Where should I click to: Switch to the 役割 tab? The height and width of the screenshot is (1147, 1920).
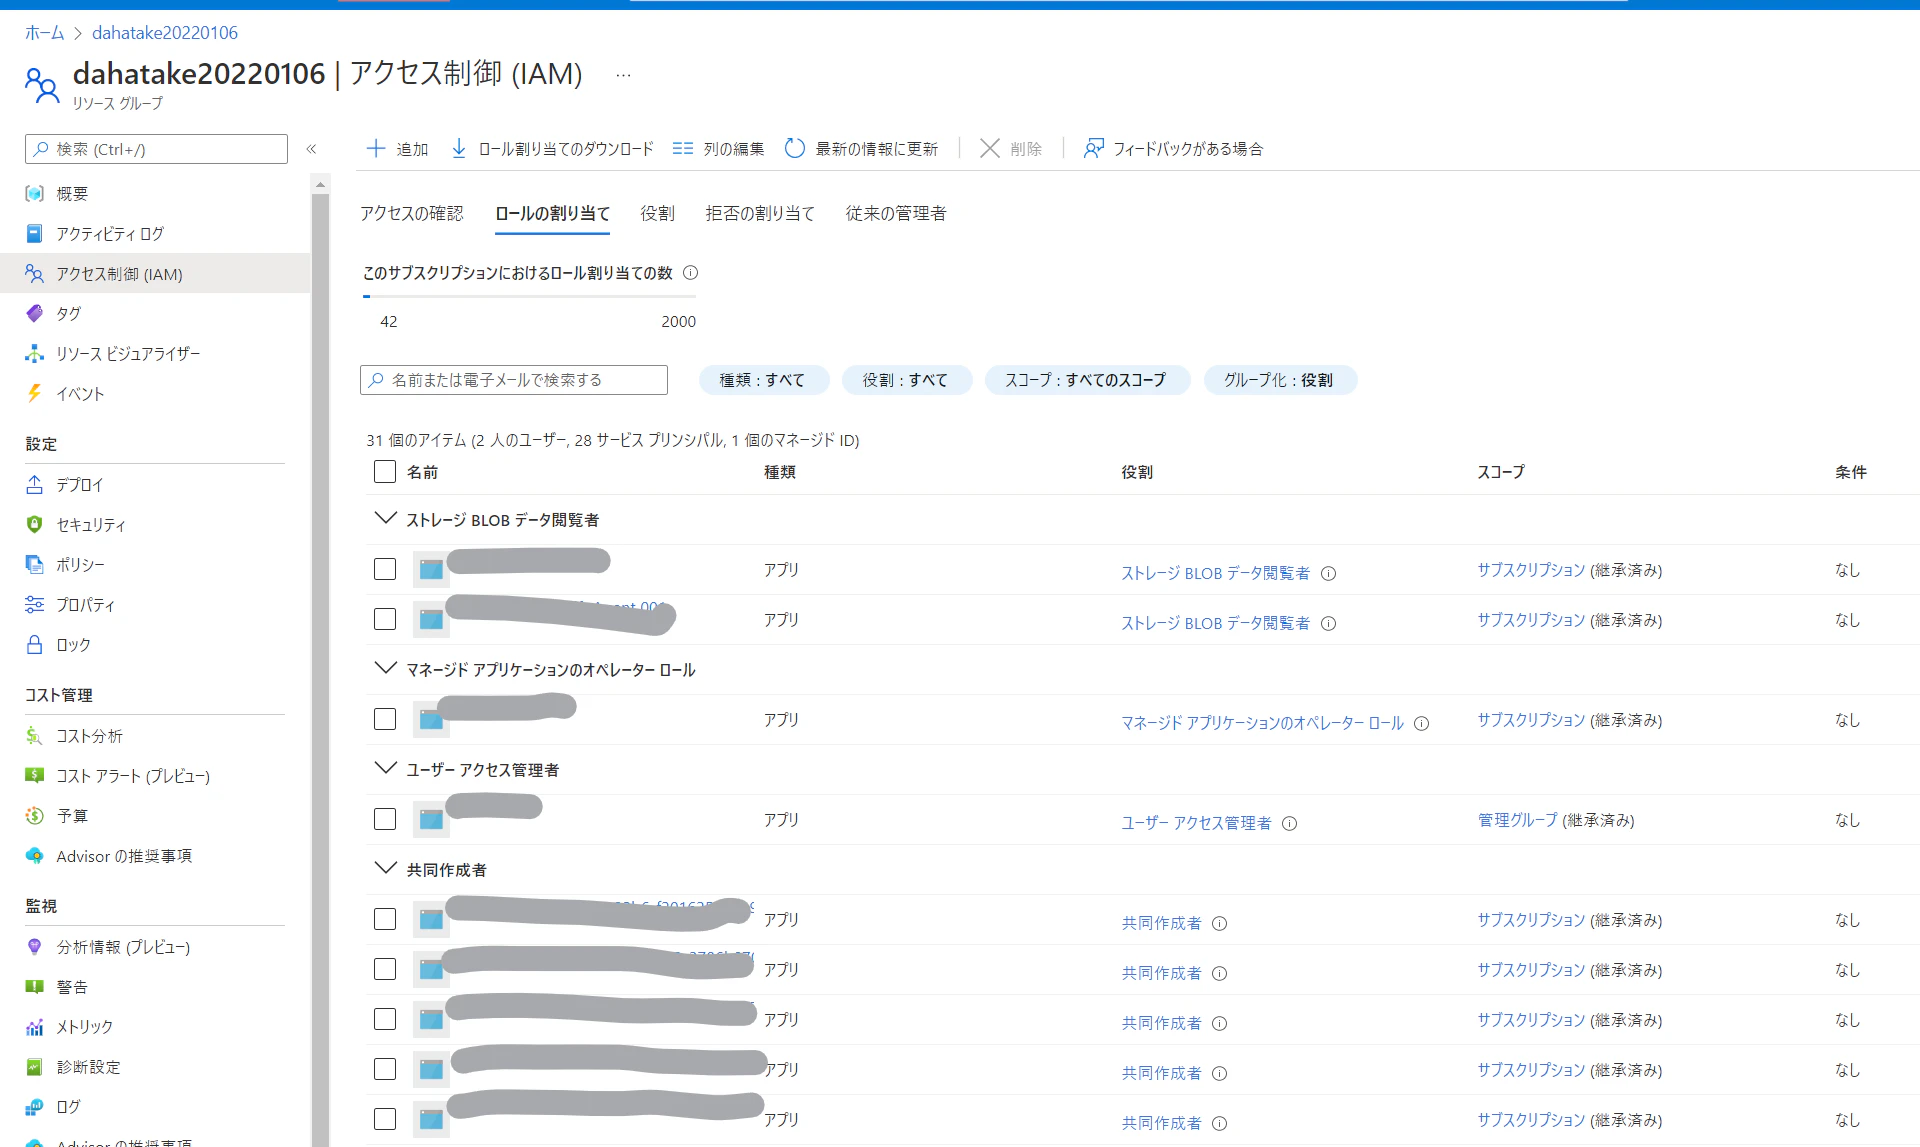point(657,213)
